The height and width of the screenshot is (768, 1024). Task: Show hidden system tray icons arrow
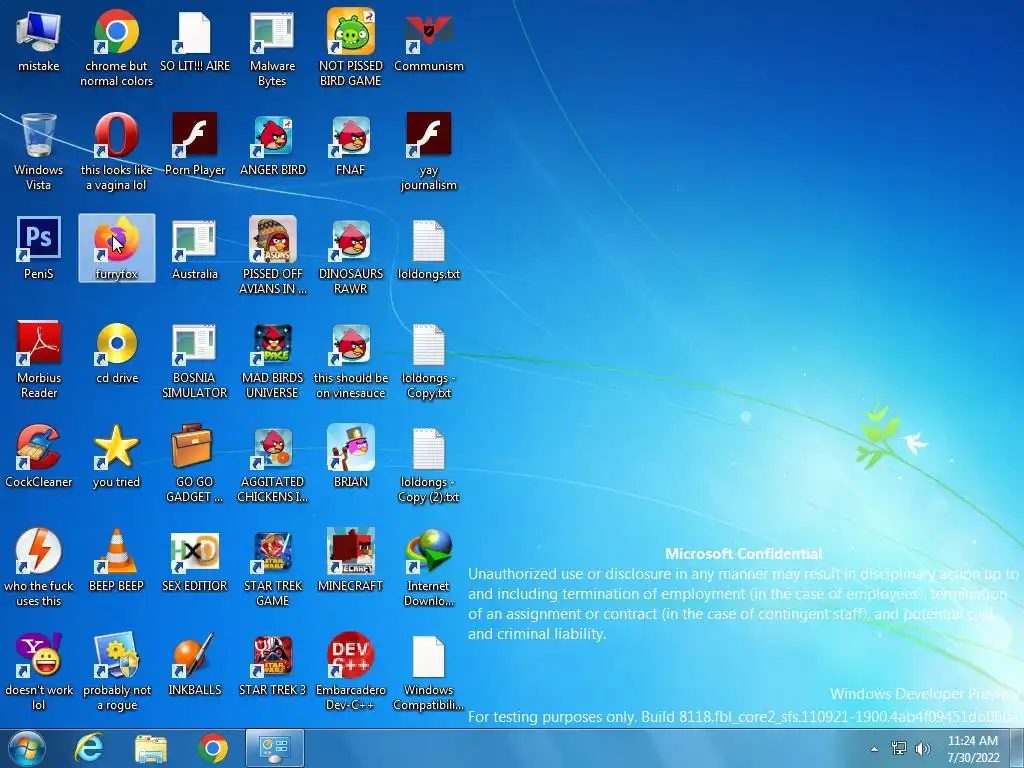(x=874, y=749)
